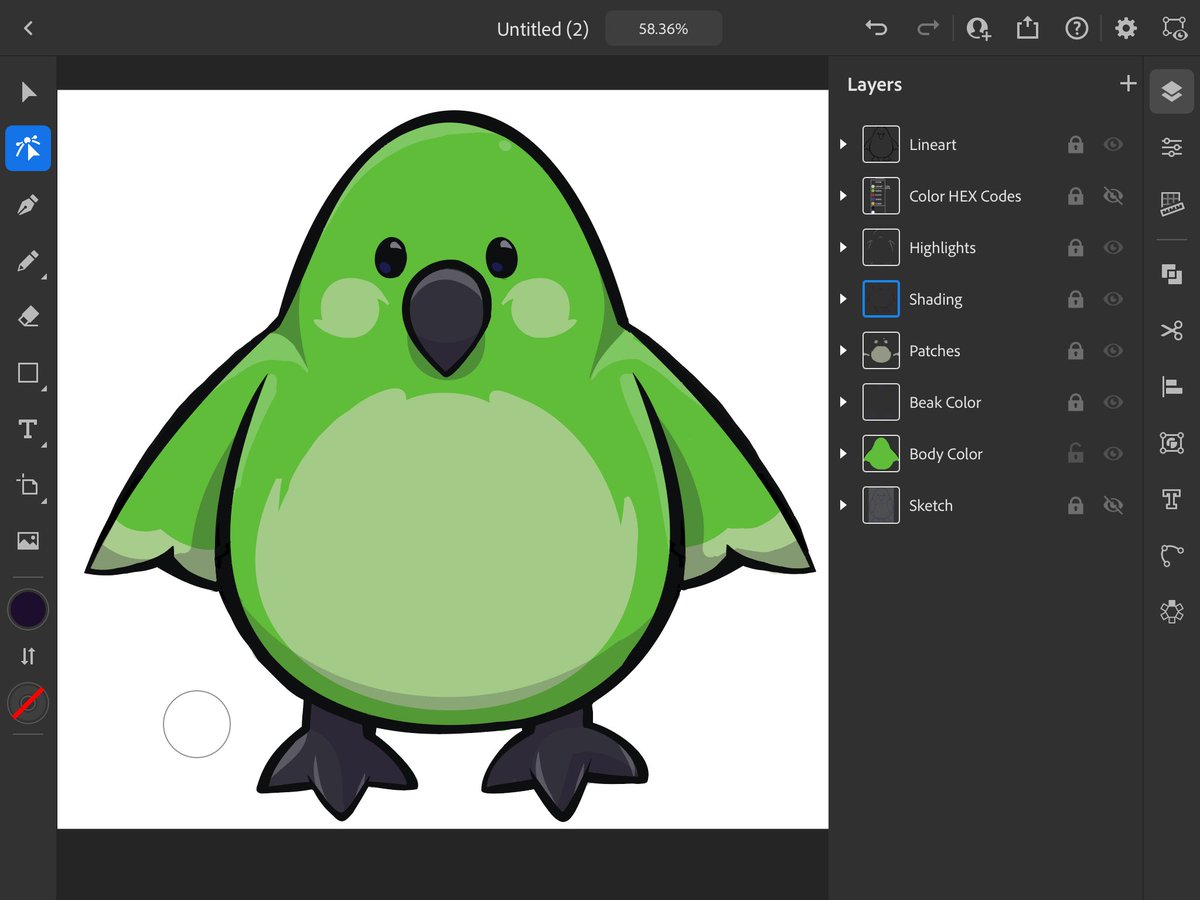Select the Selection arrow tool
Image resolution: width=1200 pixels, height=900 pixels.
click(x=28, y=92)
